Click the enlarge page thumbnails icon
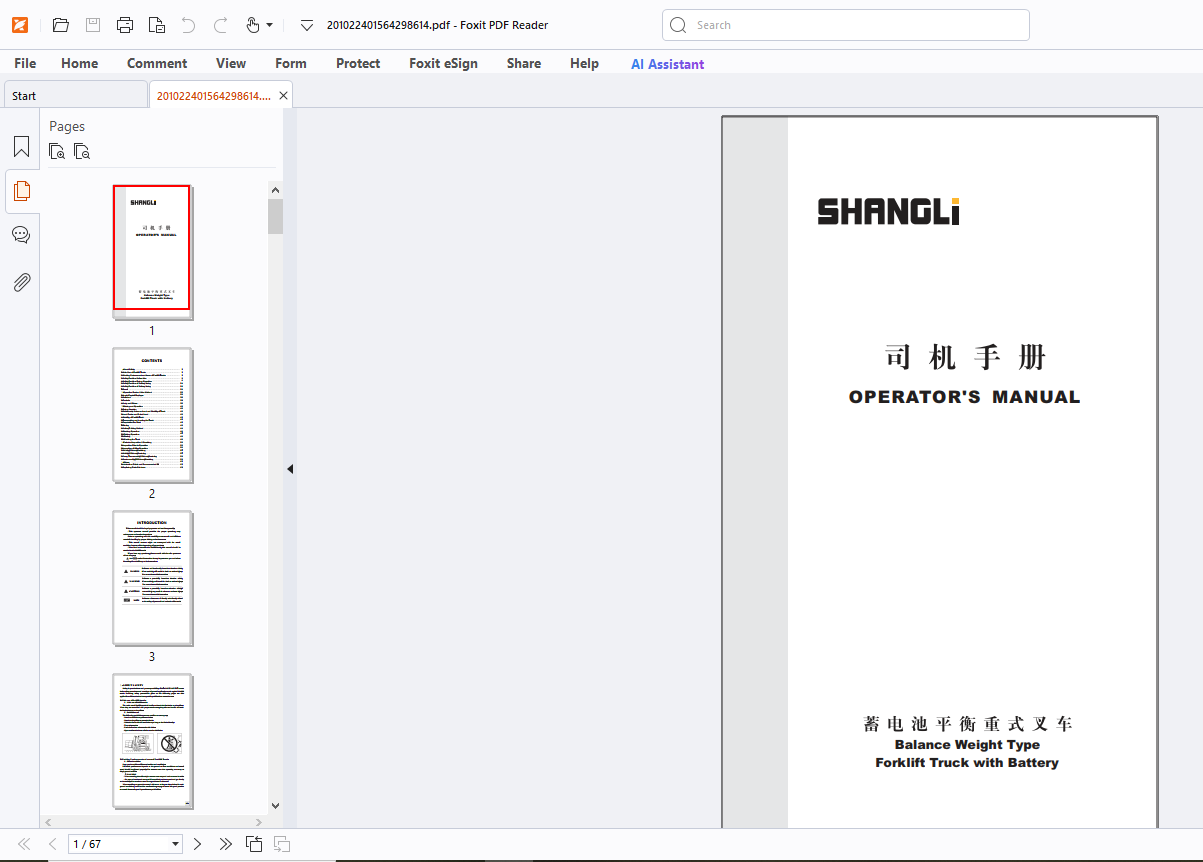This screenshot has width=1203, height=862. 58,152
